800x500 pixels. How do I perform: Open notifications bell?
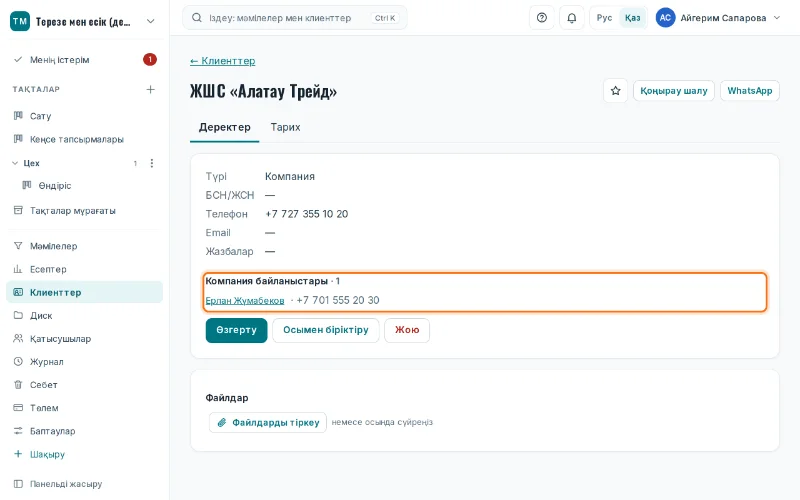(571, 18)
